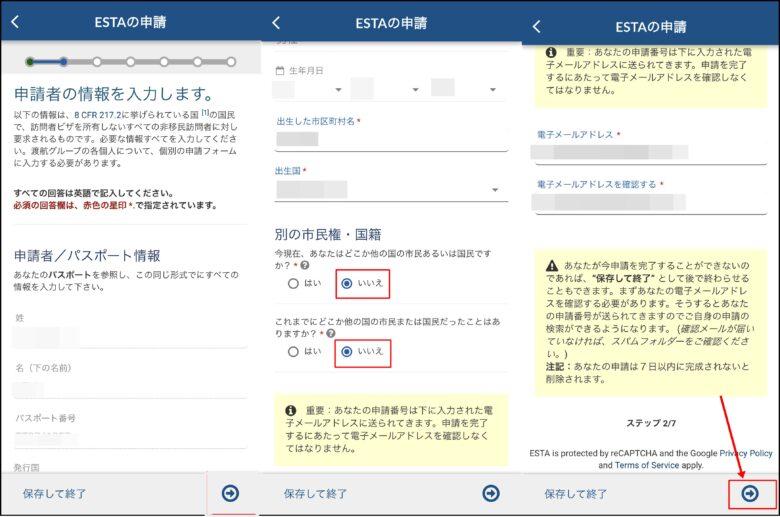Open the first 生年月日 date dropdown
This screenshot has height=517, width=780.
[306, 90]
